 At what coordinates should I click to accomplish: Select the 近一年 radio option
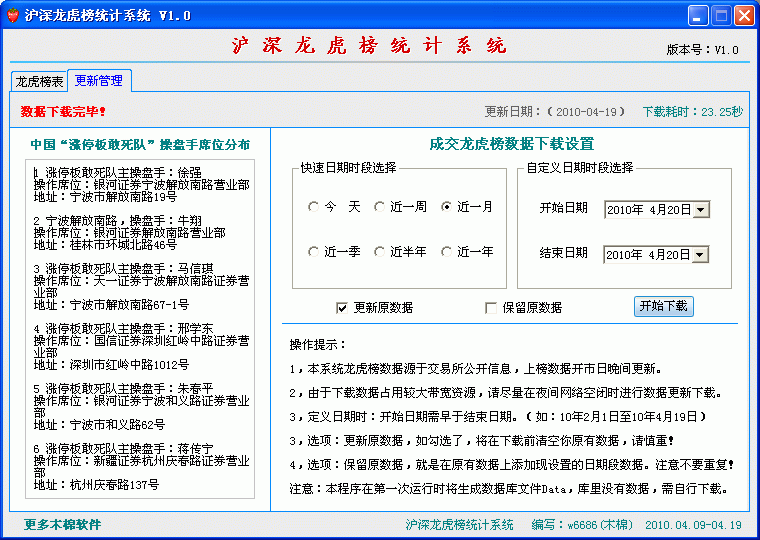467,252
